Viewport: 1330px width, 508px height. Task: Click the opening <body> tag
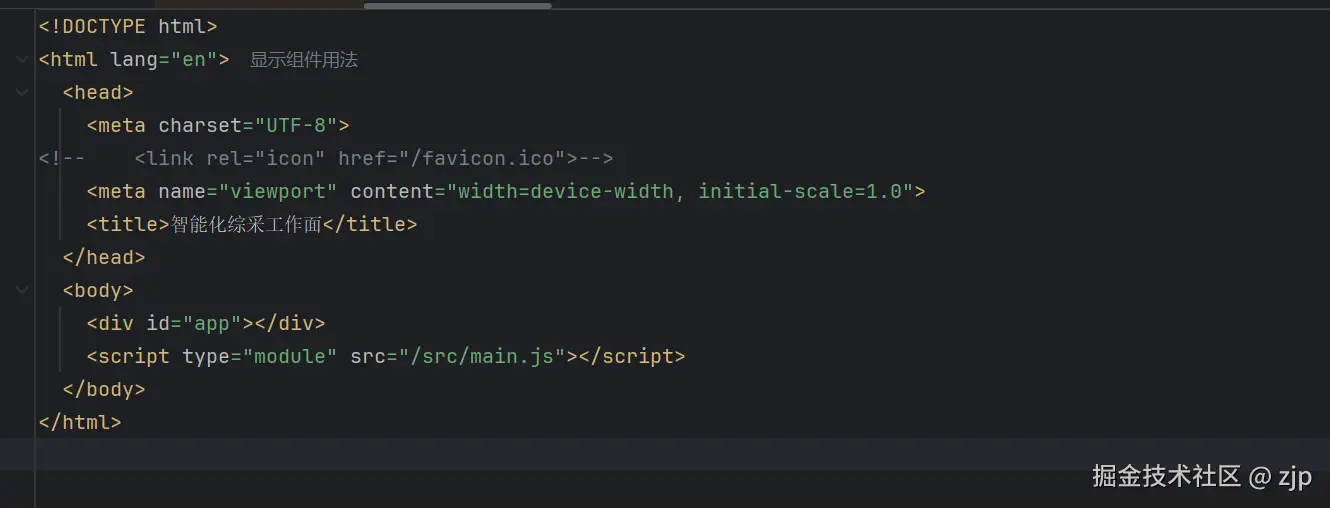(98, 291)
